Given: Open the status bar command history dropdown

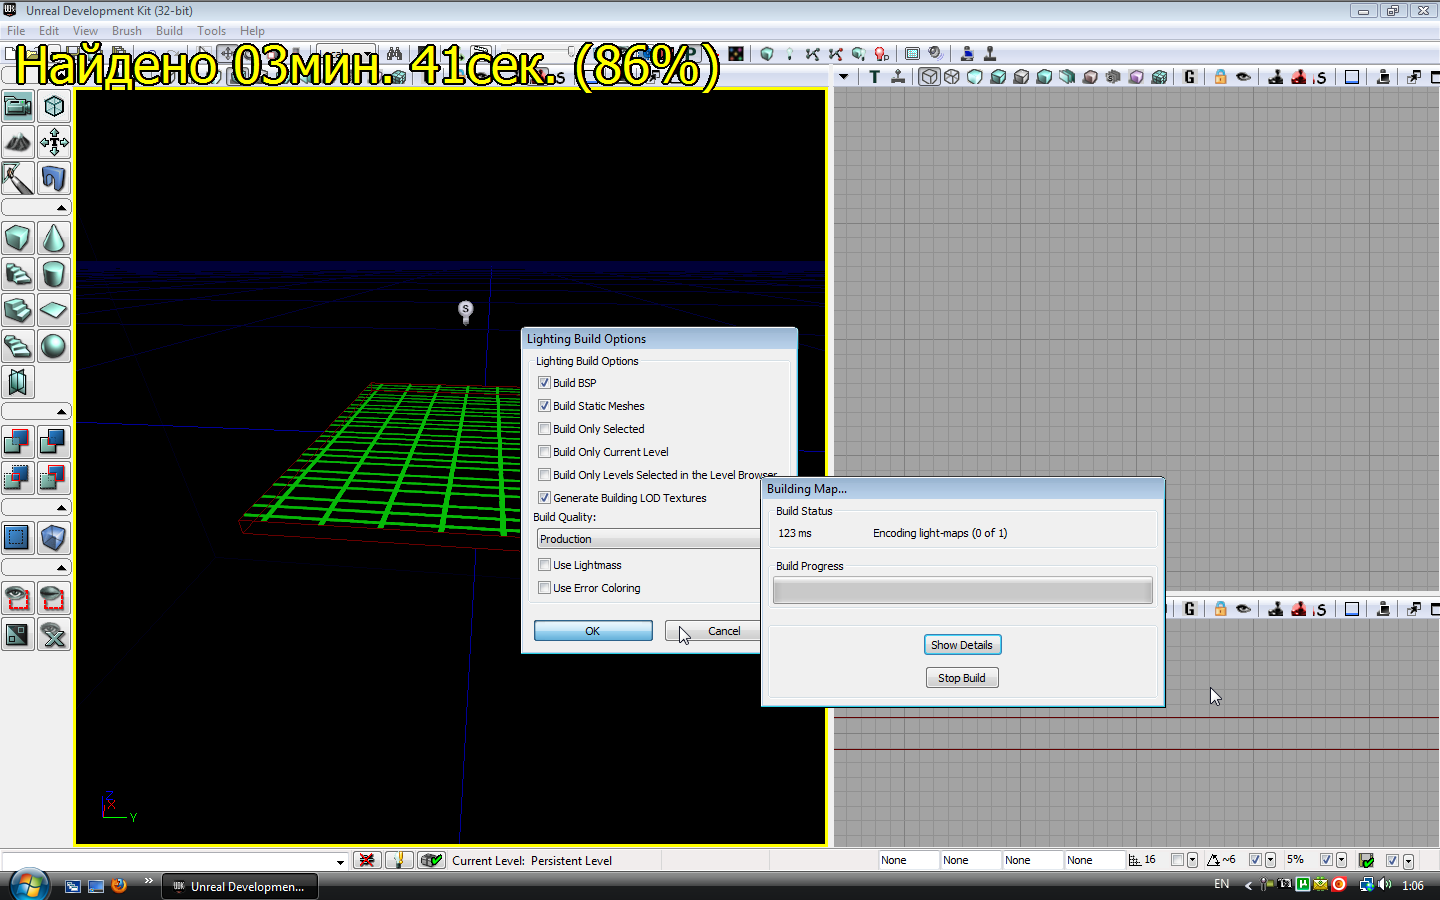Looking at the screenshot, I should (340, 861).
